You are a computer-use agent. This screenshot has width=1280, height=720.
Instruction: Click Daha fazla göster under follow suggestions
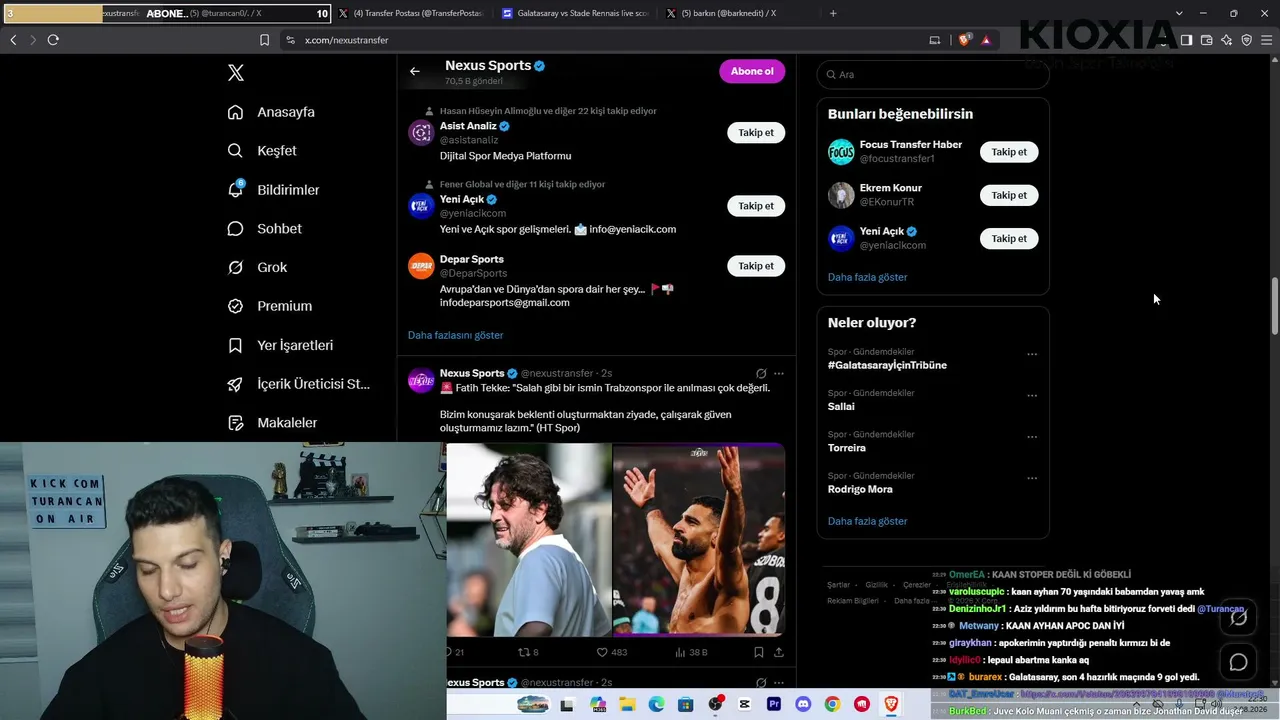867,277
